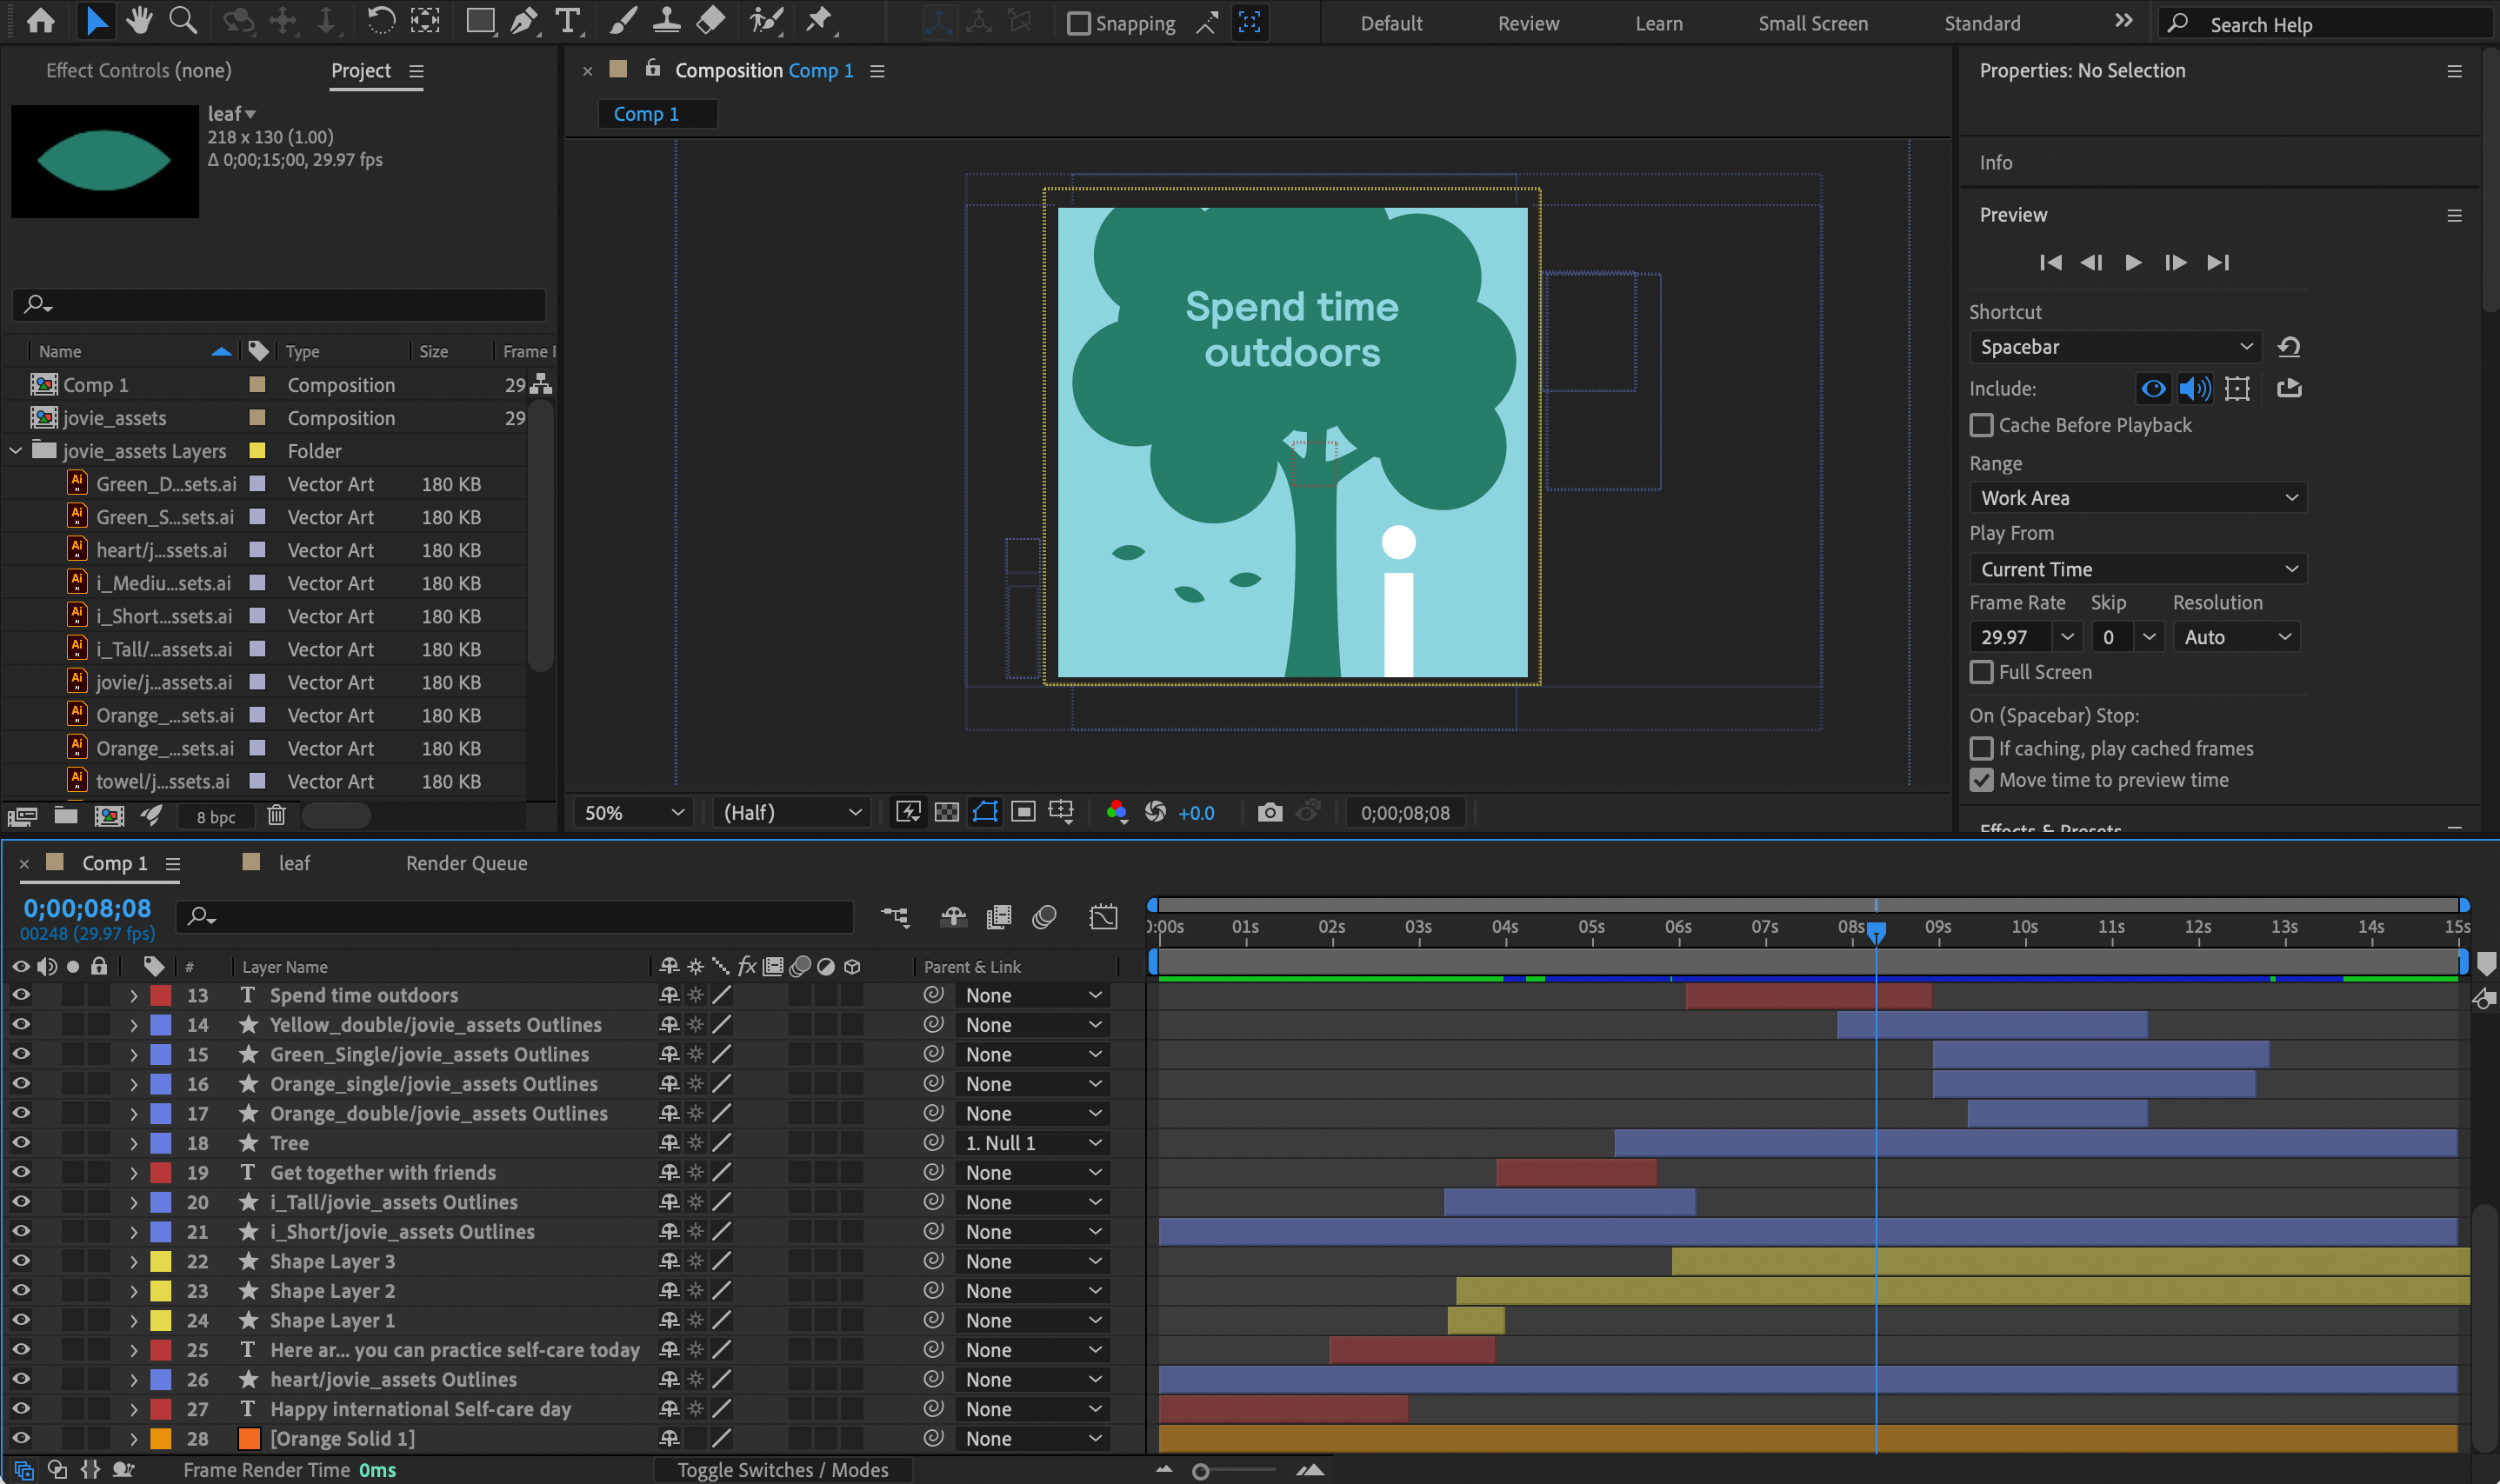This screenshot has height=1484, width=2500.
Task: Take a snapshot of the composition
Action: [x=1270, y=812]
